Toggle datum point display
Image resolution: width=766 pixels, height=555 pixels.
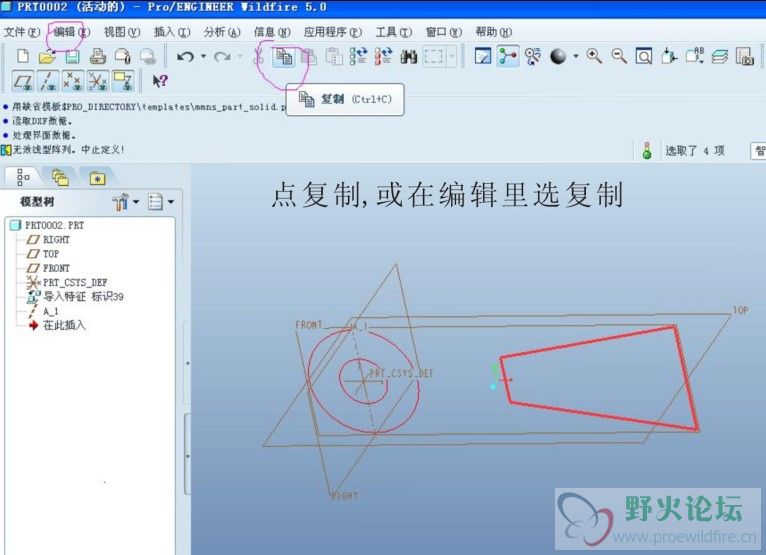click(73, 81)
